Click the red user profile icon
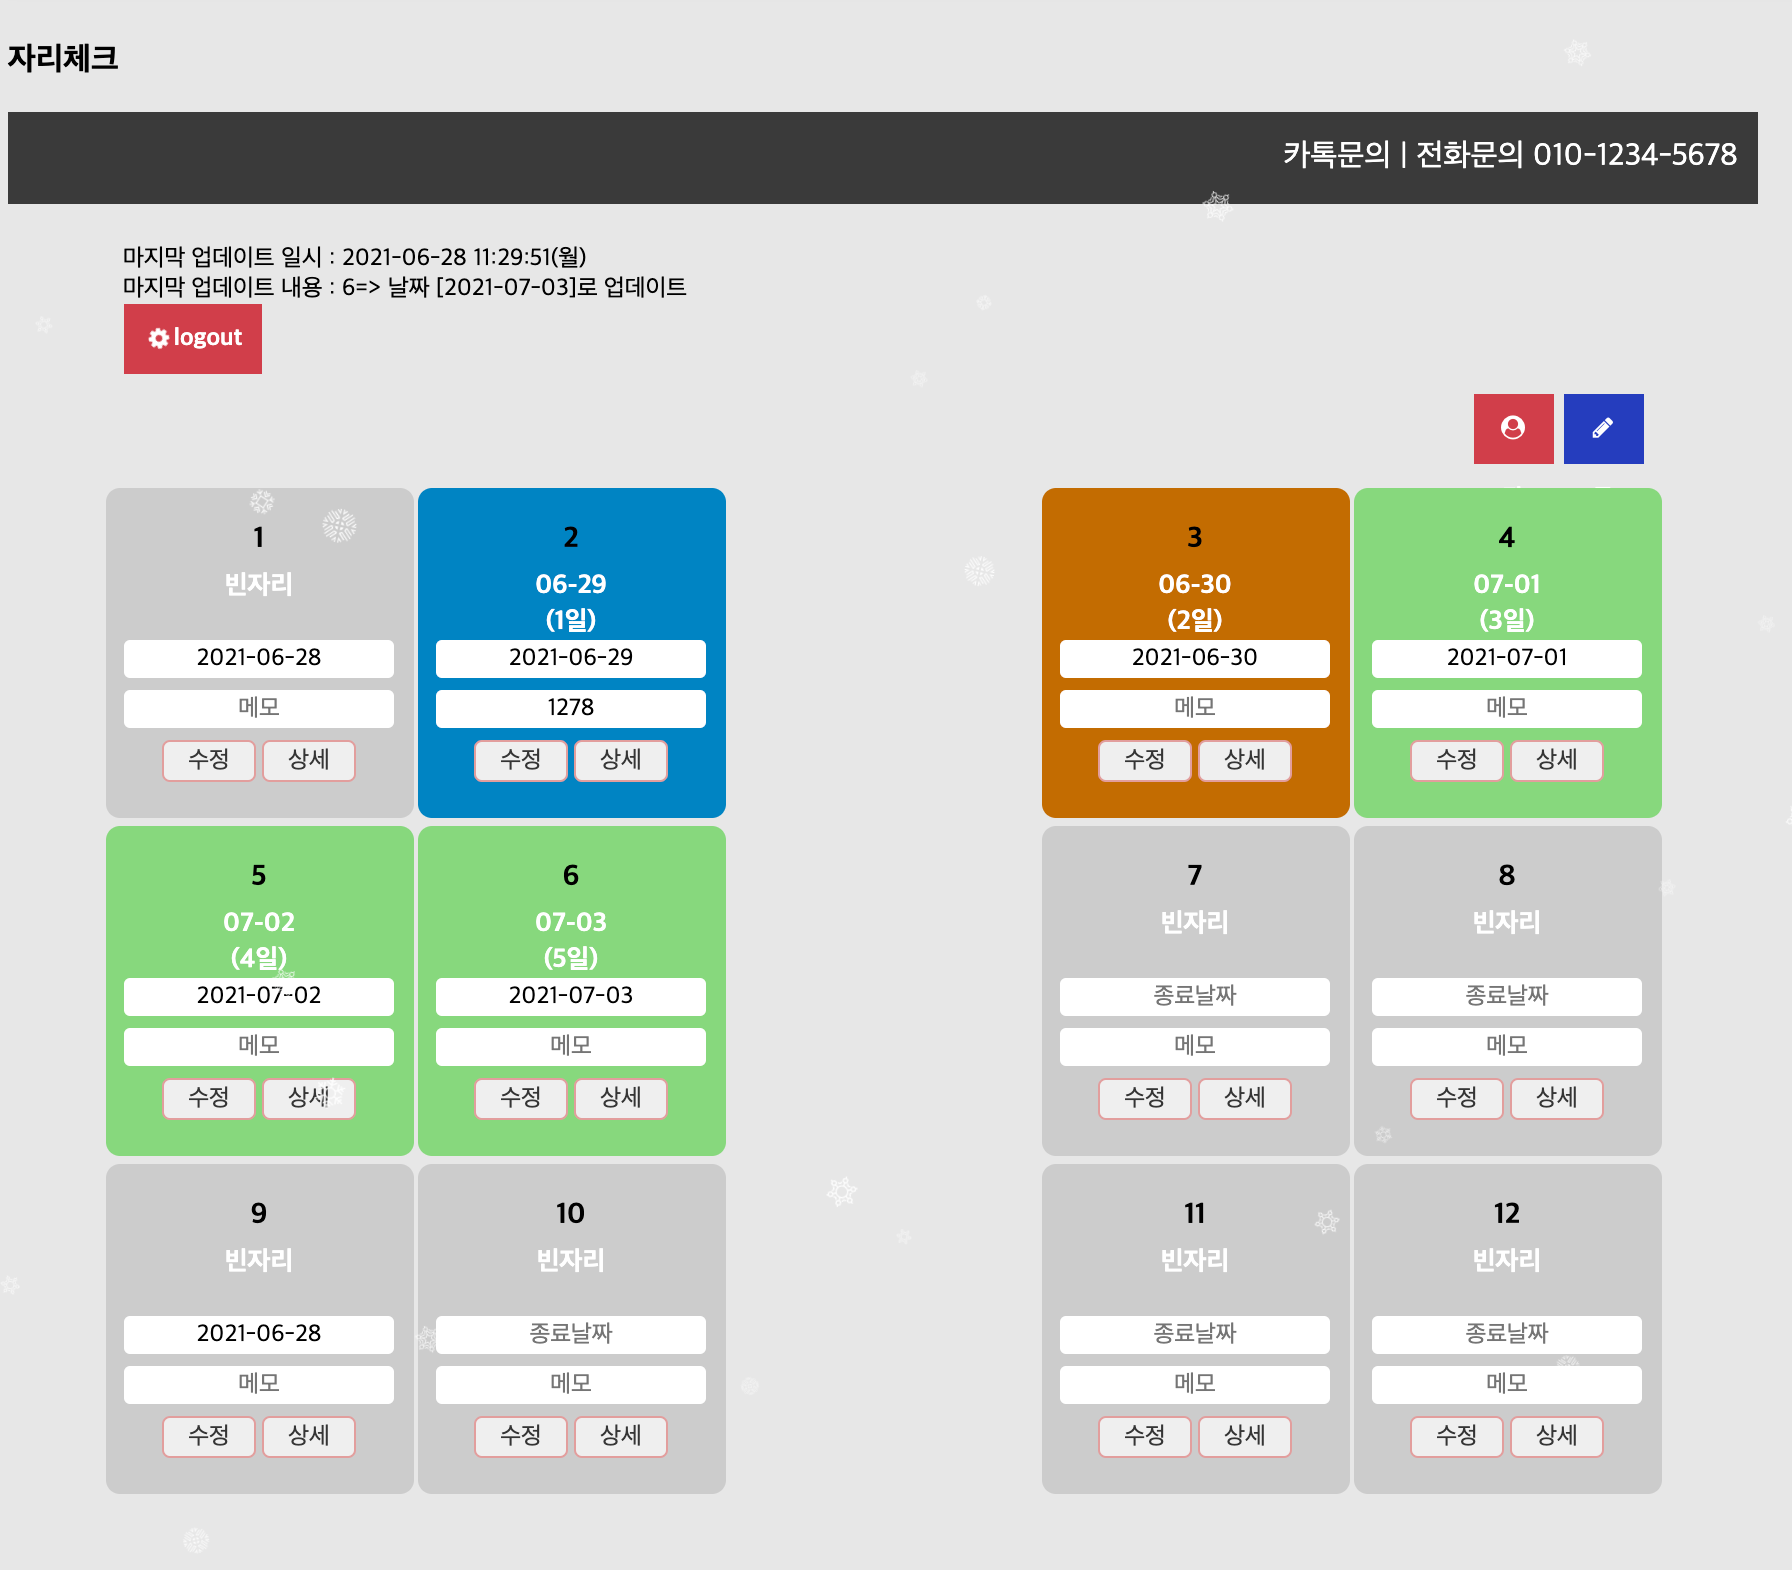The width and height of the screenshot is (1792, 1570). click(x=1513, y=428)
